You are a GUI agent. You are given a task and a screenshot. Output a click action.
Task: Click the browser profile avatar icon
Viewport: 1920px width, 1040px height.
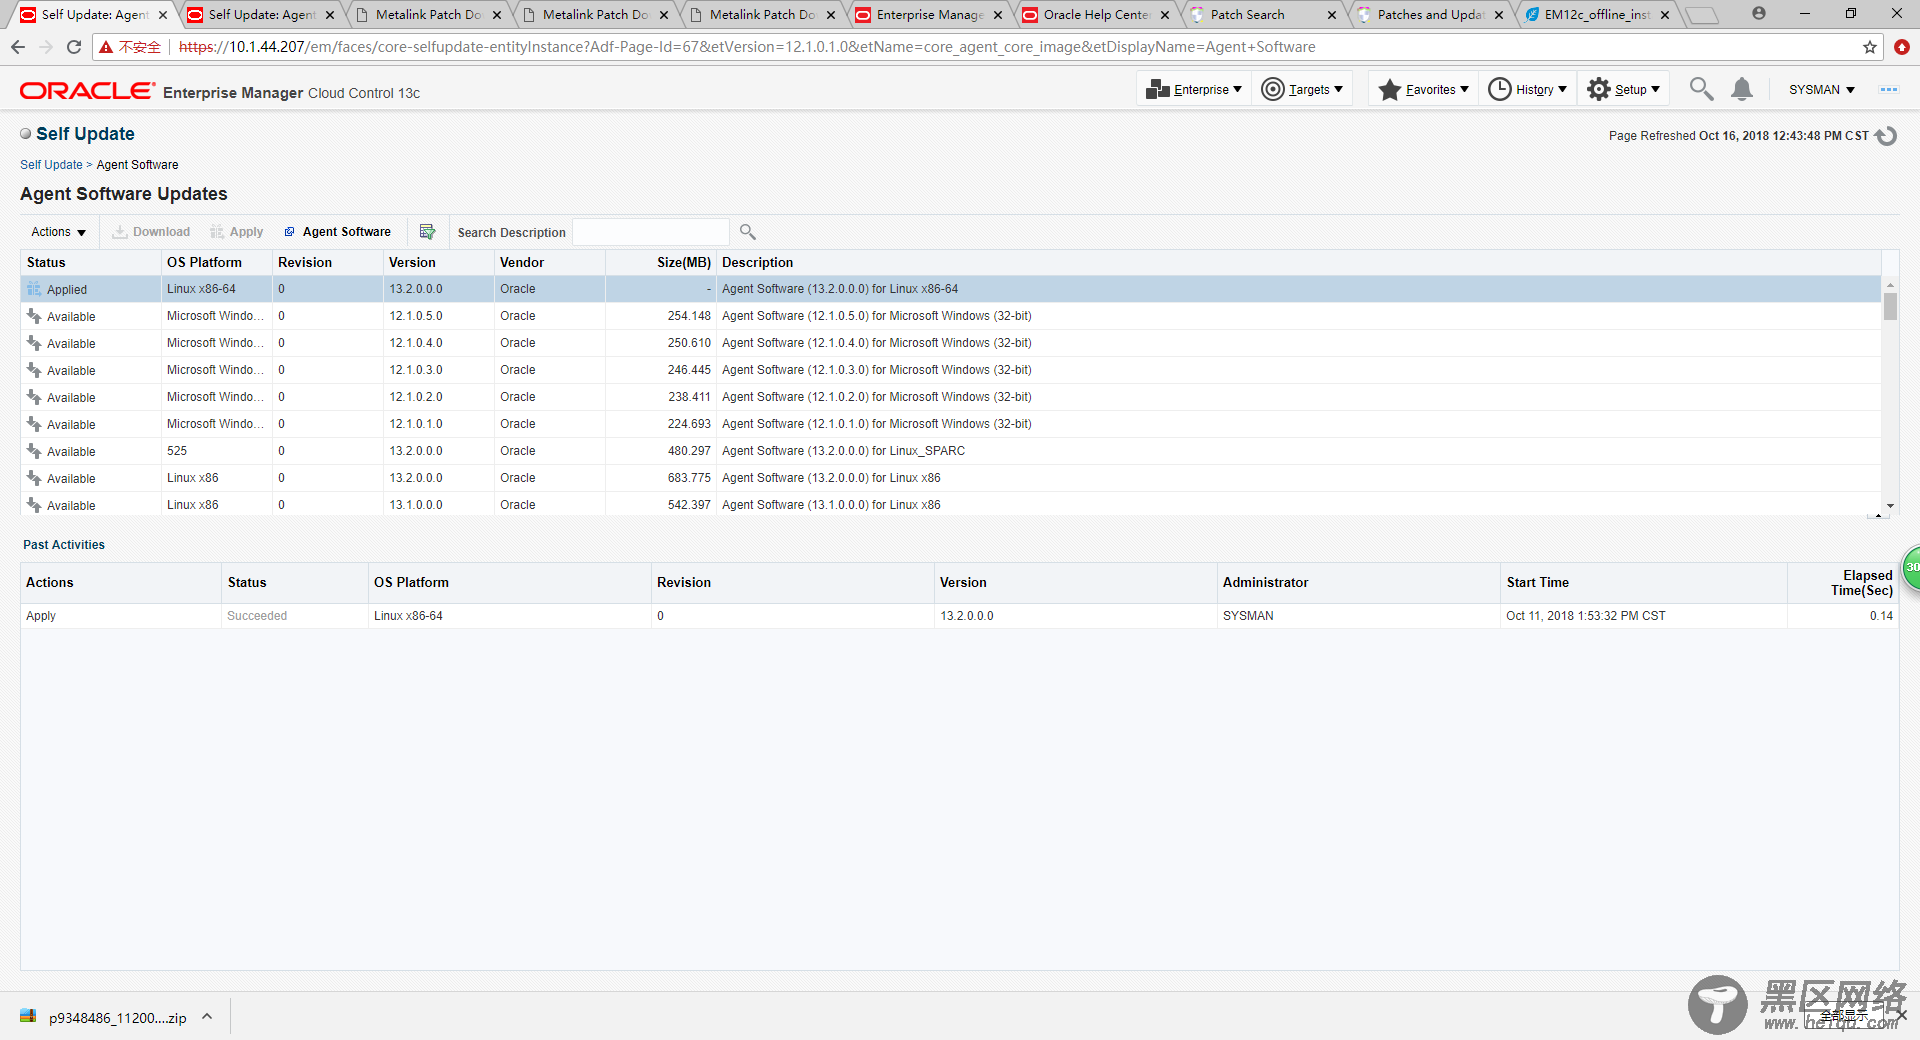coord(1758,14)
